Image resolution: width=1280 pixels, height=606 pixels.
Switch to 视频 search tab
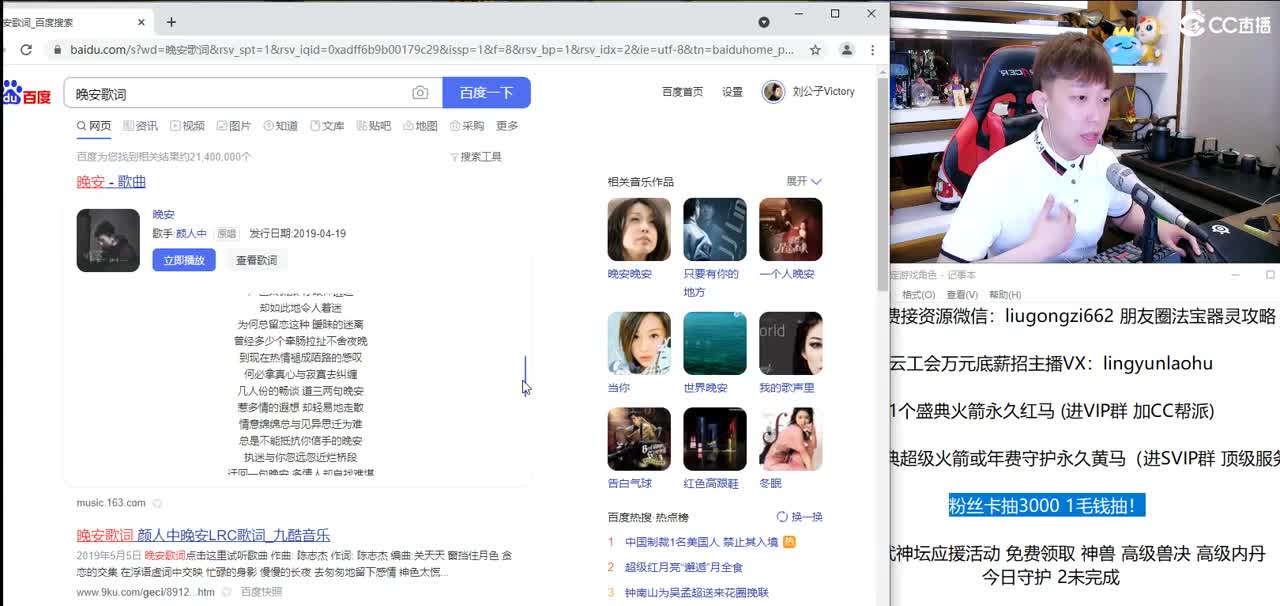[x=187, y=126]
